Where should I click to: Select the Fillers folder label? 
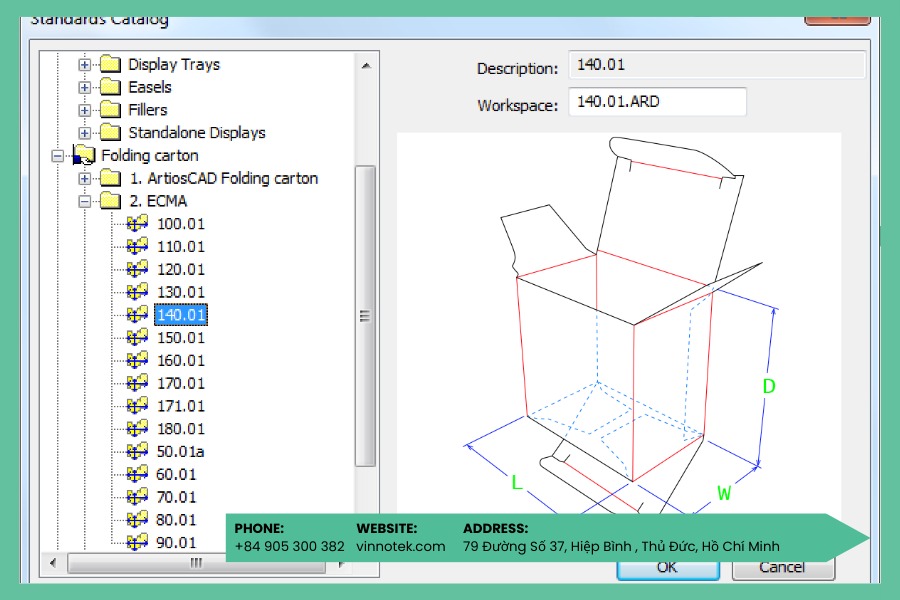coord(148,110)
